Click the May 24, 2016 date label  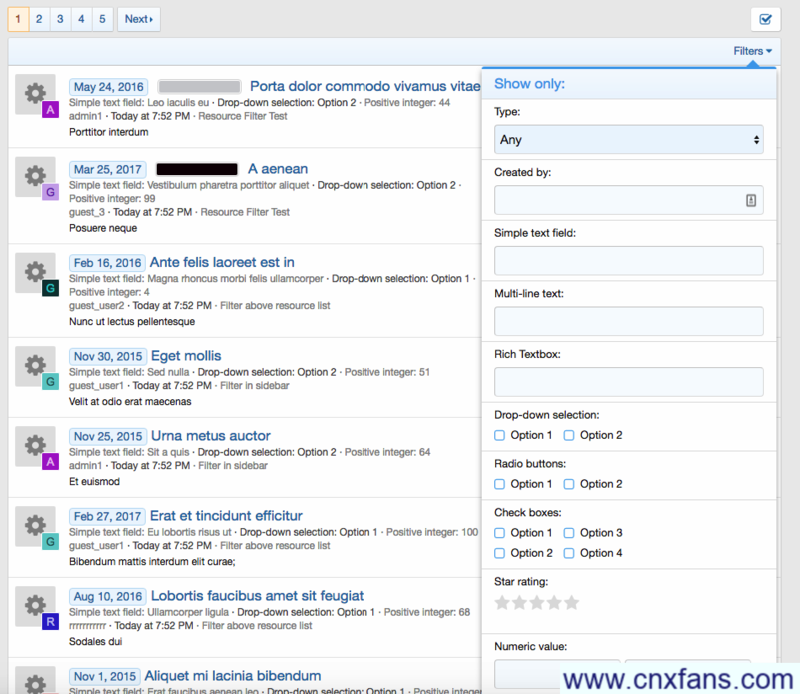click(109, 87)
